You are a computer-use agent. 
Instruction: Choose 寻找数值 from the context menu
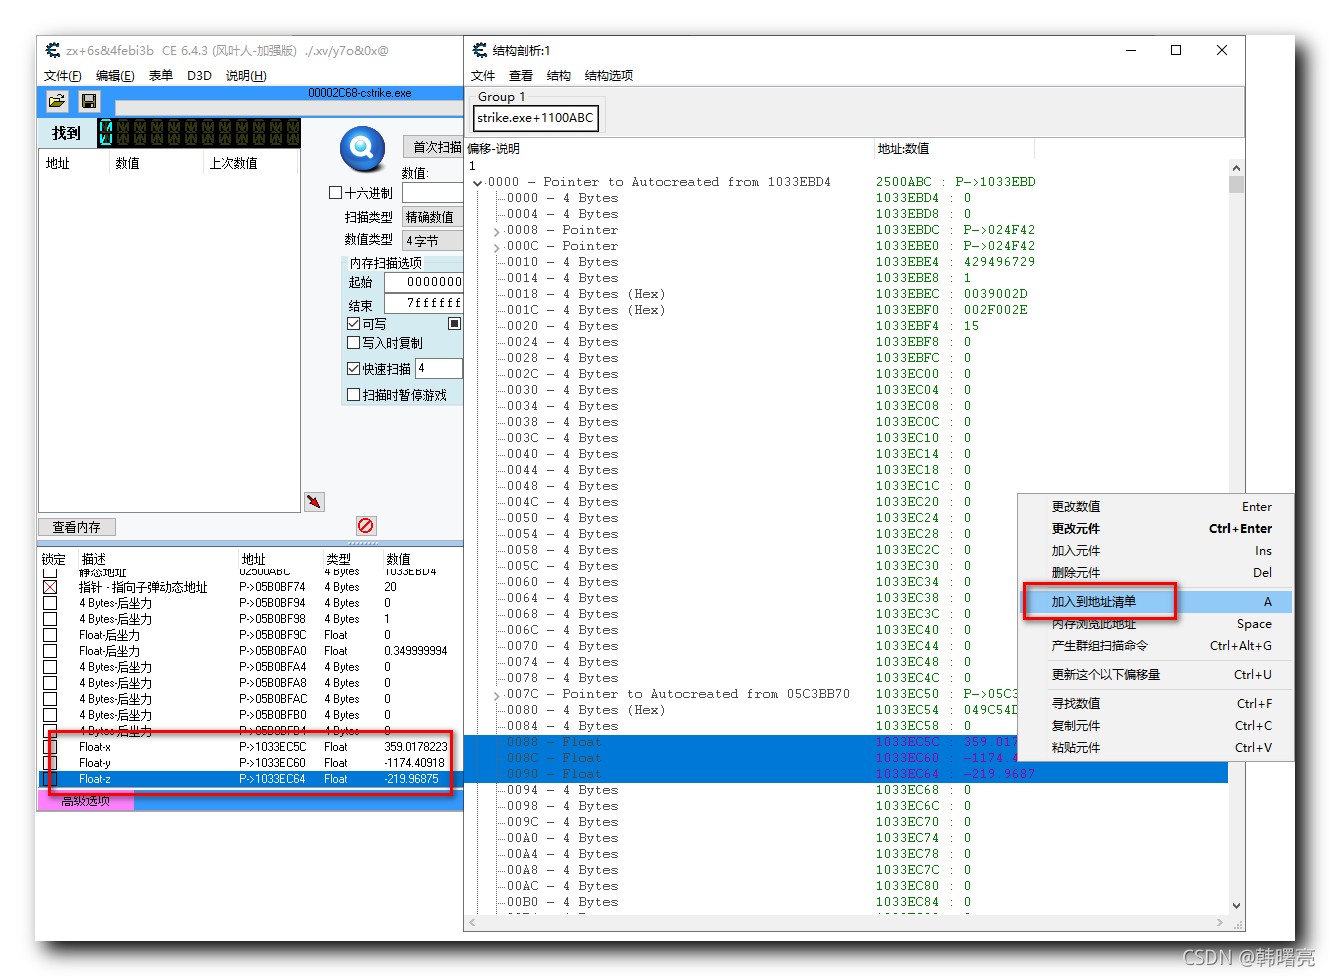[1156, 704]
